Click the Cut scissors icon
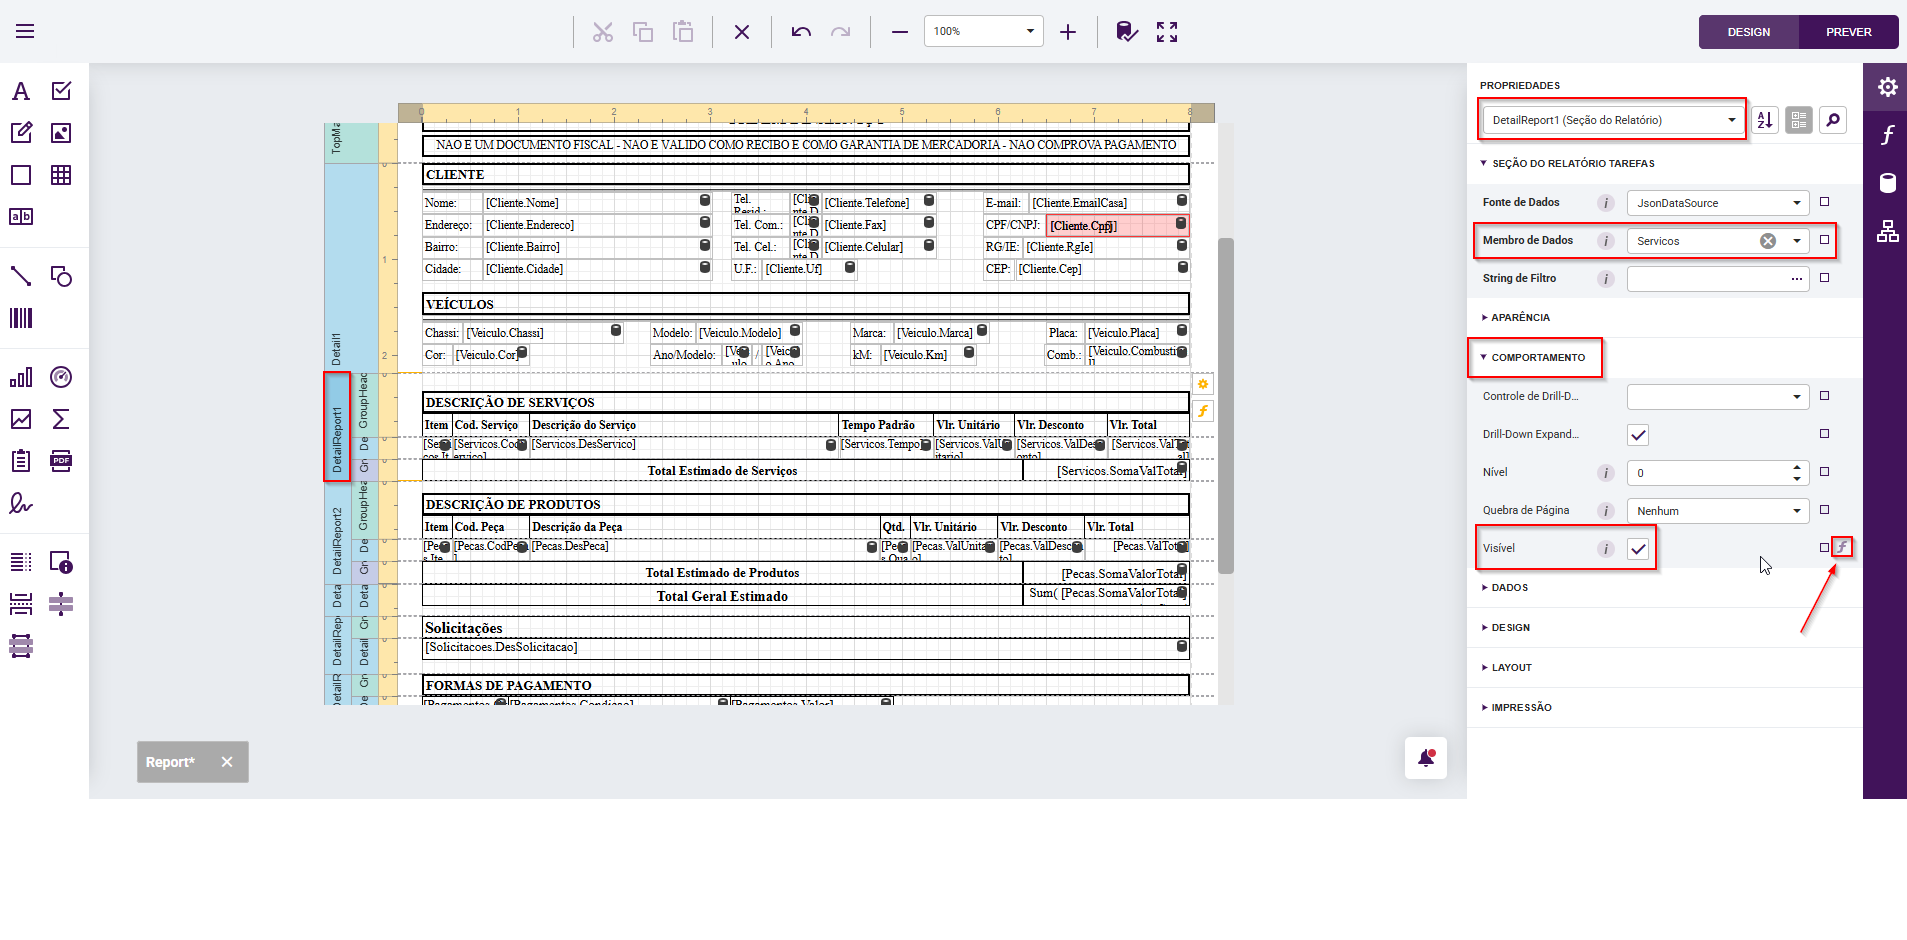Screen dimensions: 1907x940 coord(602,32)
